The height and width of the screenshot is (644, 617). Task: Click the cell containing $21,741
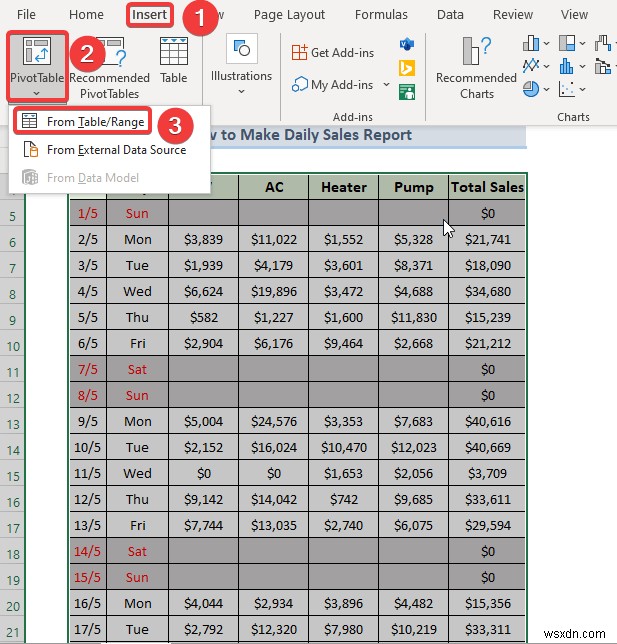(x=487, y=239)
